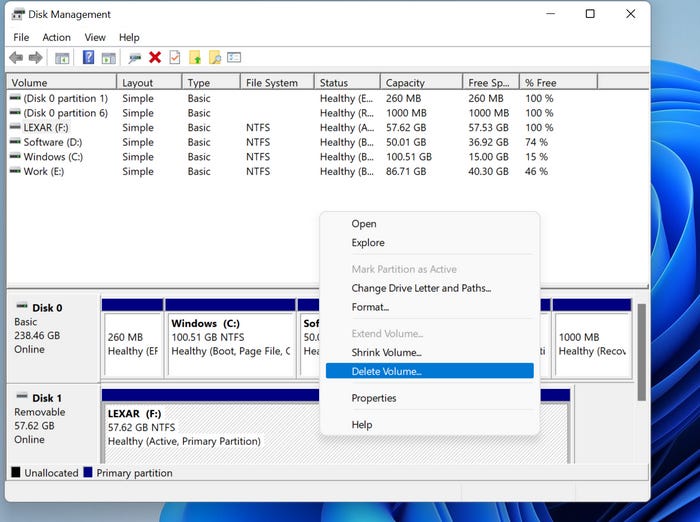The image size is (700, 522).
Task: Select the 260 MB Healthy (EF partition block
Action: (x=133, y=338)
